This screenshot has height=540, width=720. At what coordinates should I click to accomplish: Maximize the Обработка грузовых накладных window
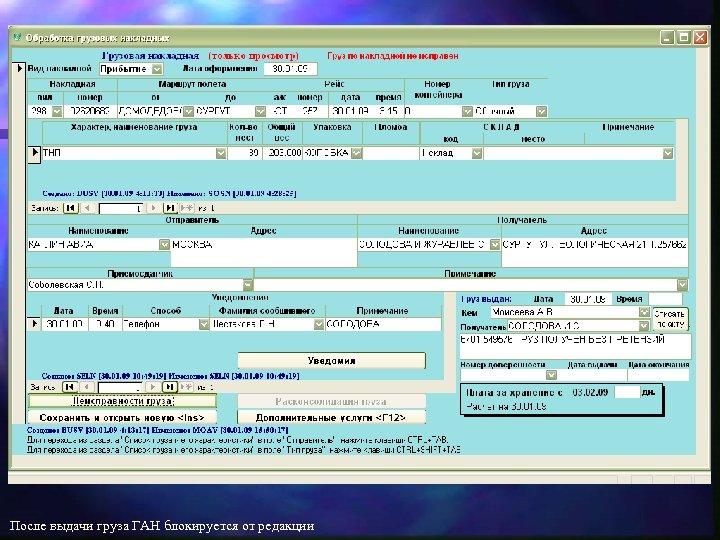pyautogui.click(x=684, y=37)
